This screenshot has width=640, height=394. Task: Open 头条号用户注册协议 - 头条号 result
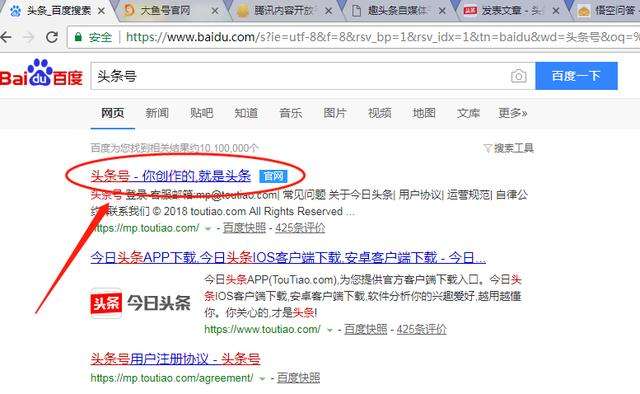click(175, 359)
